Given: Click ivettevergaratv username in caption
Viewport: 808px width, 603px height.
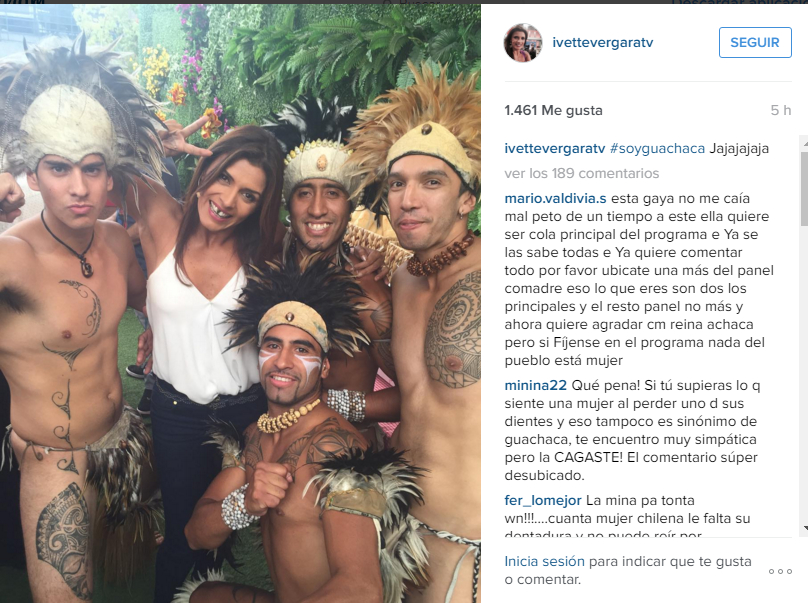Looking at the screenshot, I should 554,148.
